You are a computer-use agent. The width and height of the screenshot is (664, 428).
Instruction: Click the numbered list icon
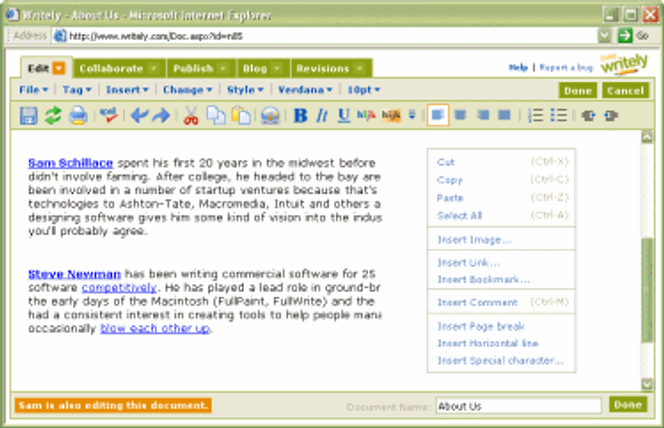tap(535, 115)
